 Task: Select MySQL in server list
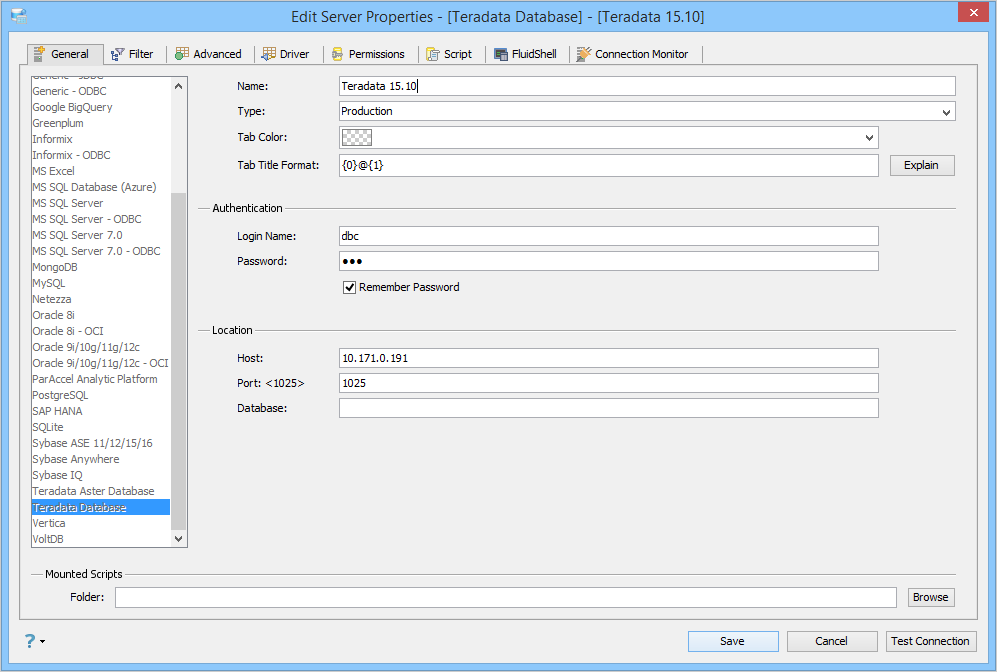pyautogui.click(x=101, y=283)
